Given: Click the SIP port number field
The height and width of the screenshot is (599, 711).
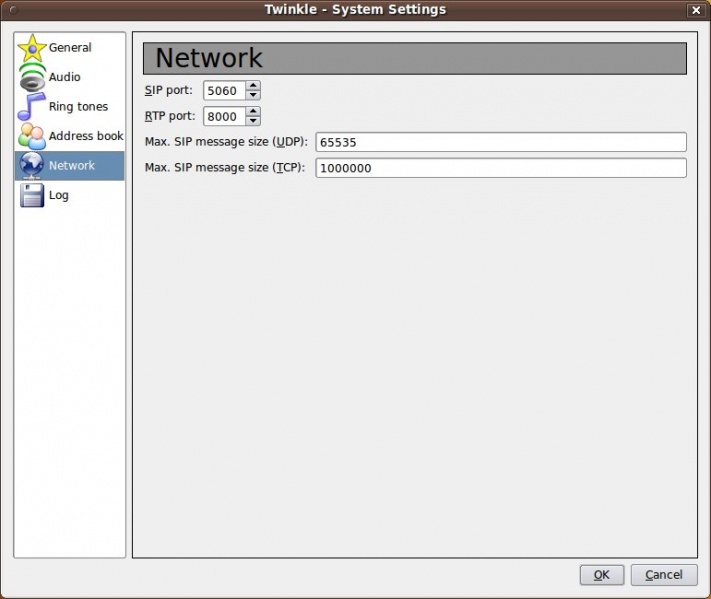Looking at the screenshot, I should pos(224,91).
